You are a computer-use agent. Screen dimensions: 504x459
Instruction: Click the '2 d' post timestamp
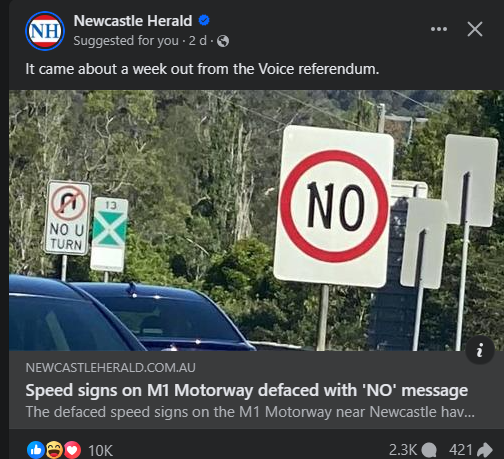(x=198, y=41)
